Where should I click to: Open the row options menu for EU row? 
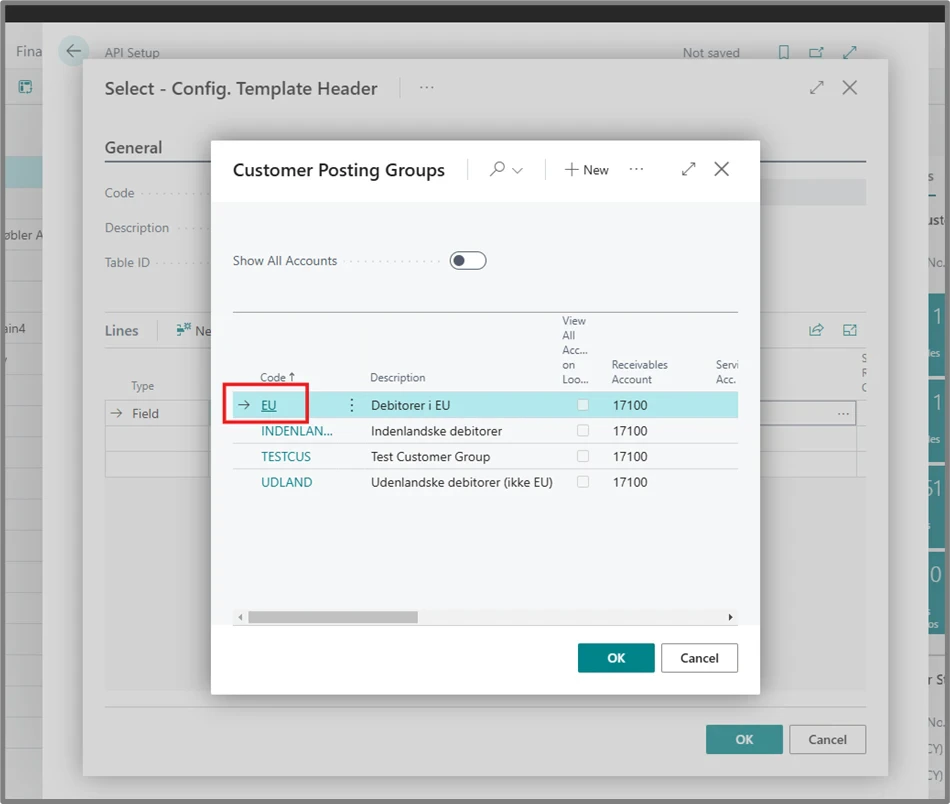point(351,405)
